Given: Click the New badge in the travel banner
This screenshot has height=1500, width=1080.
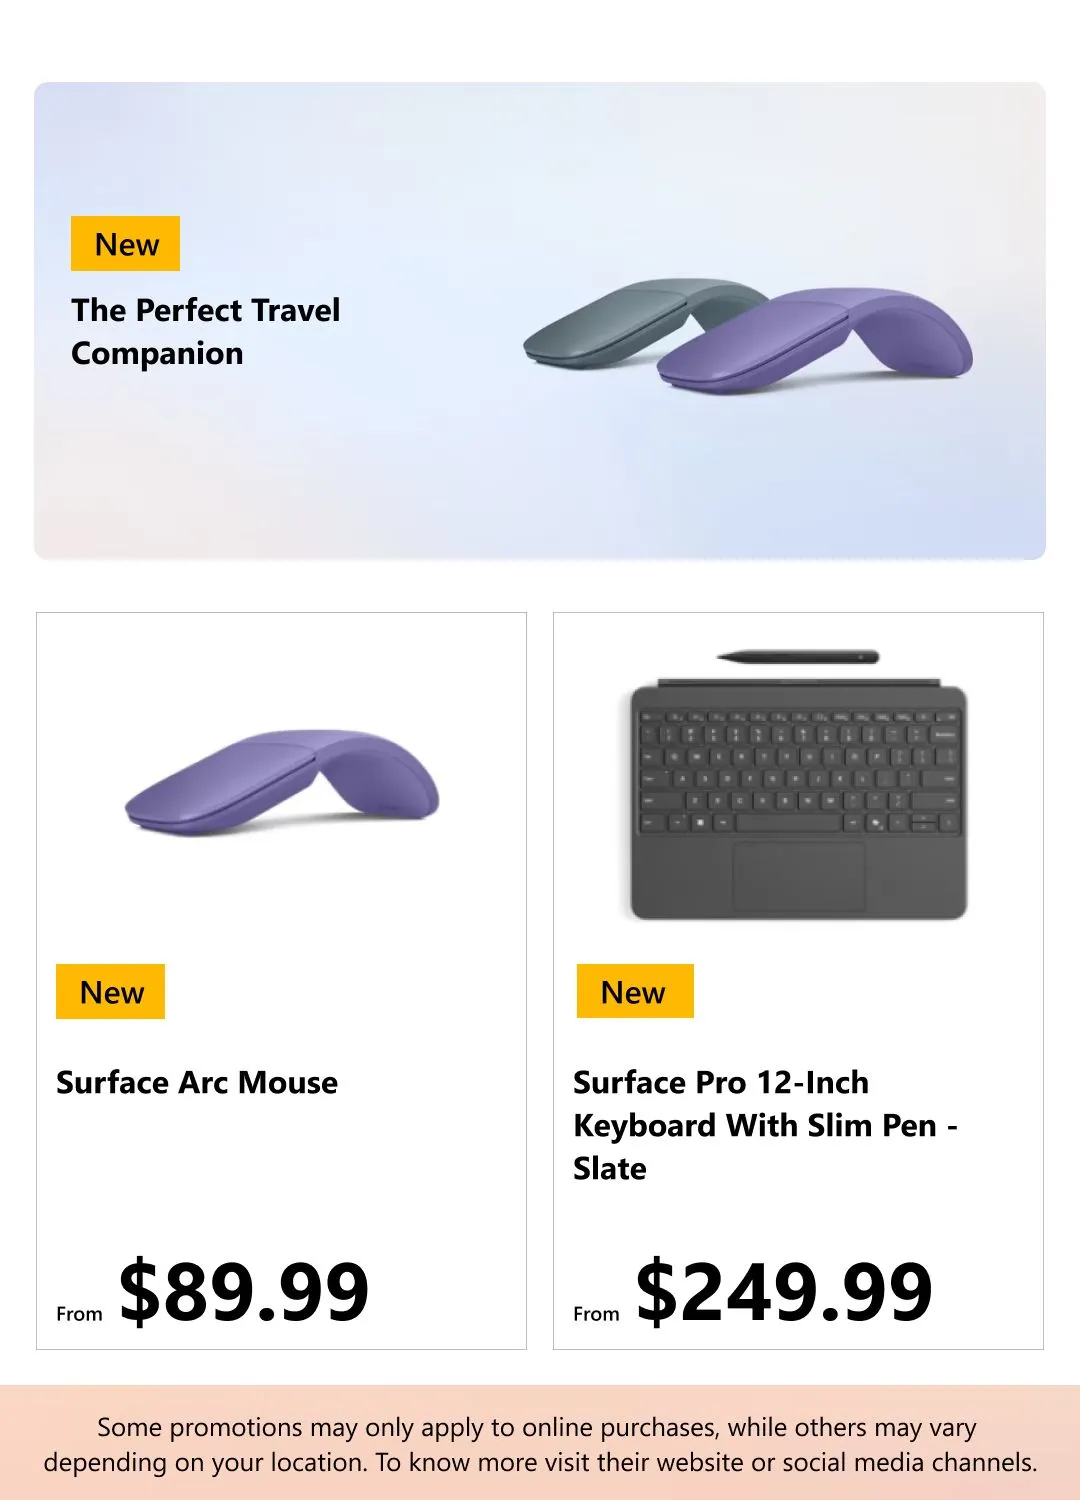Looking at the screenshot, I should coord(125,244).
